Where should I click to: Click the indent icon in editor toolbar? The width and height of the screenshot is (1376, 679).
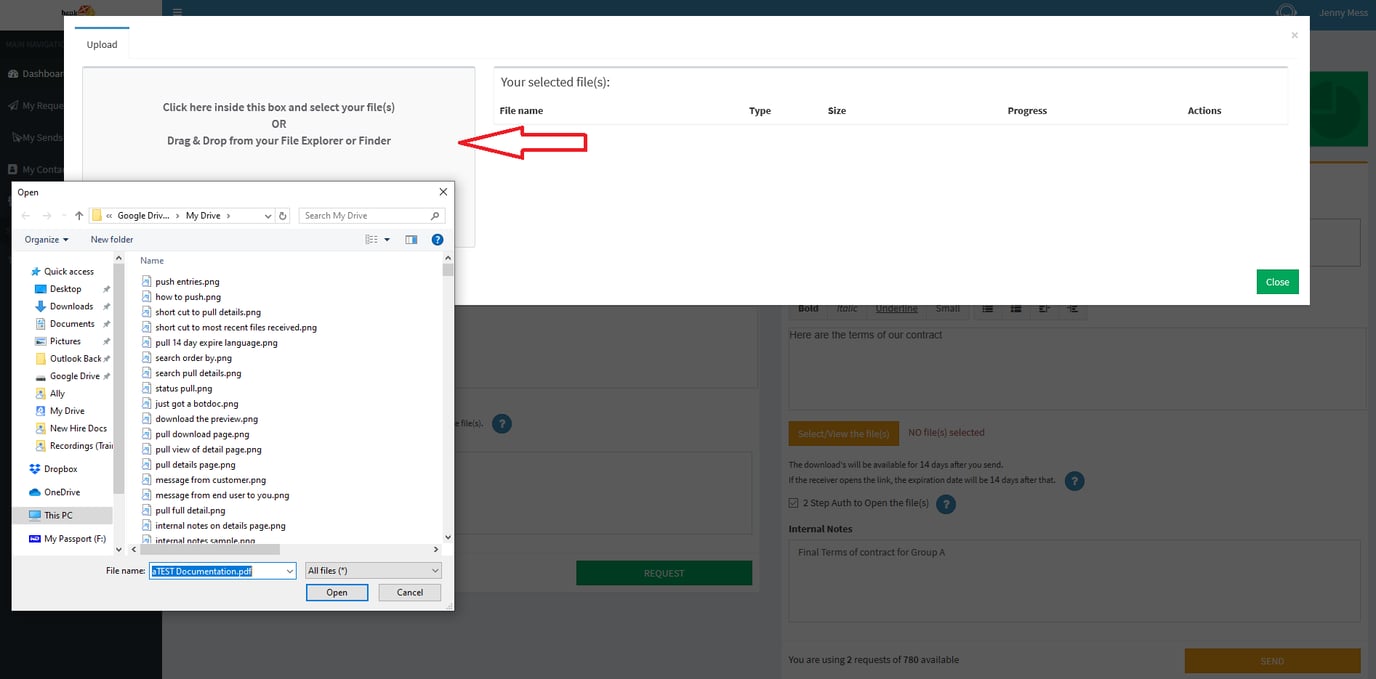tap(1072, 309)
